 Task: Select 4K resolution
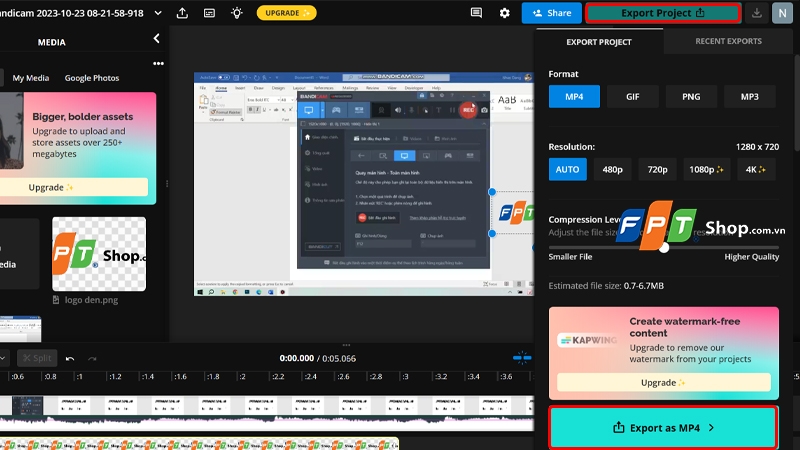tap(756, 169)
